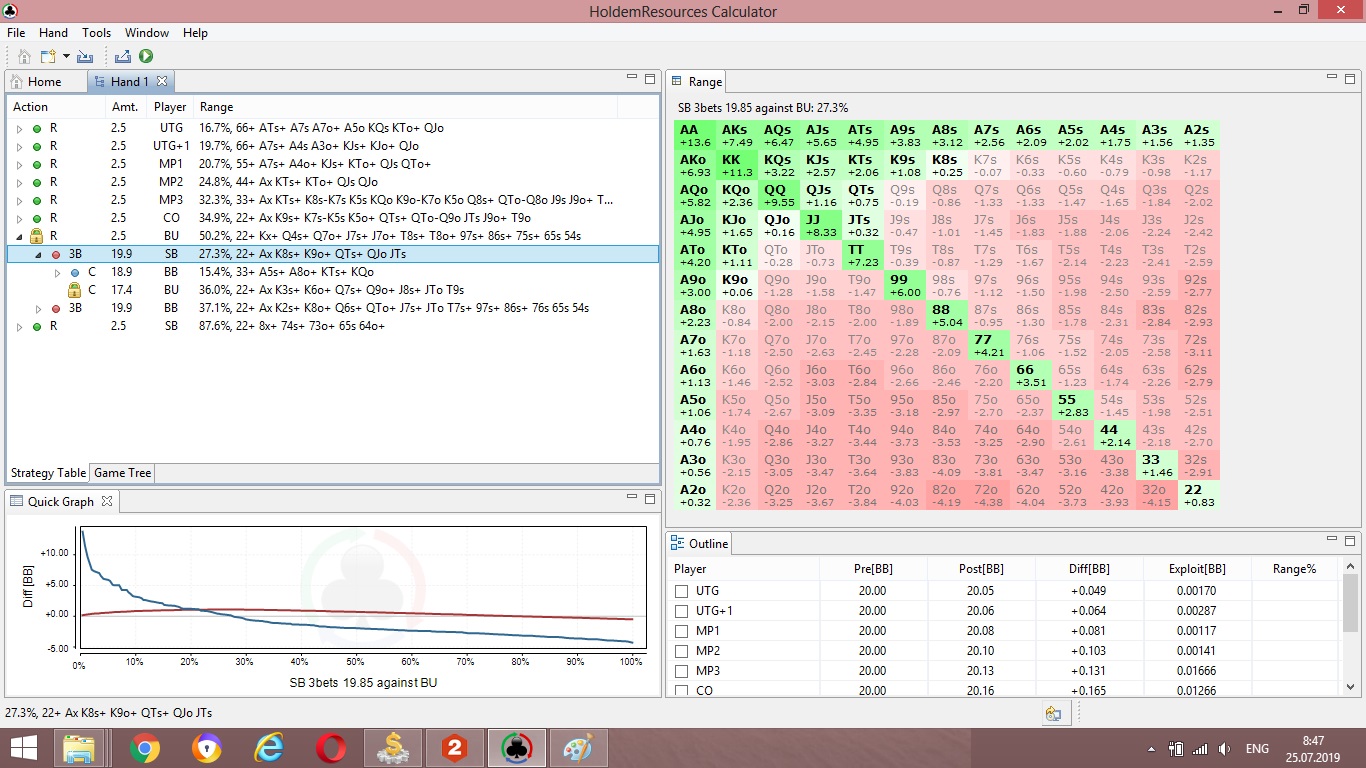Click the Home toolbar icon
1366x768 pixels.
pos(24,57)
